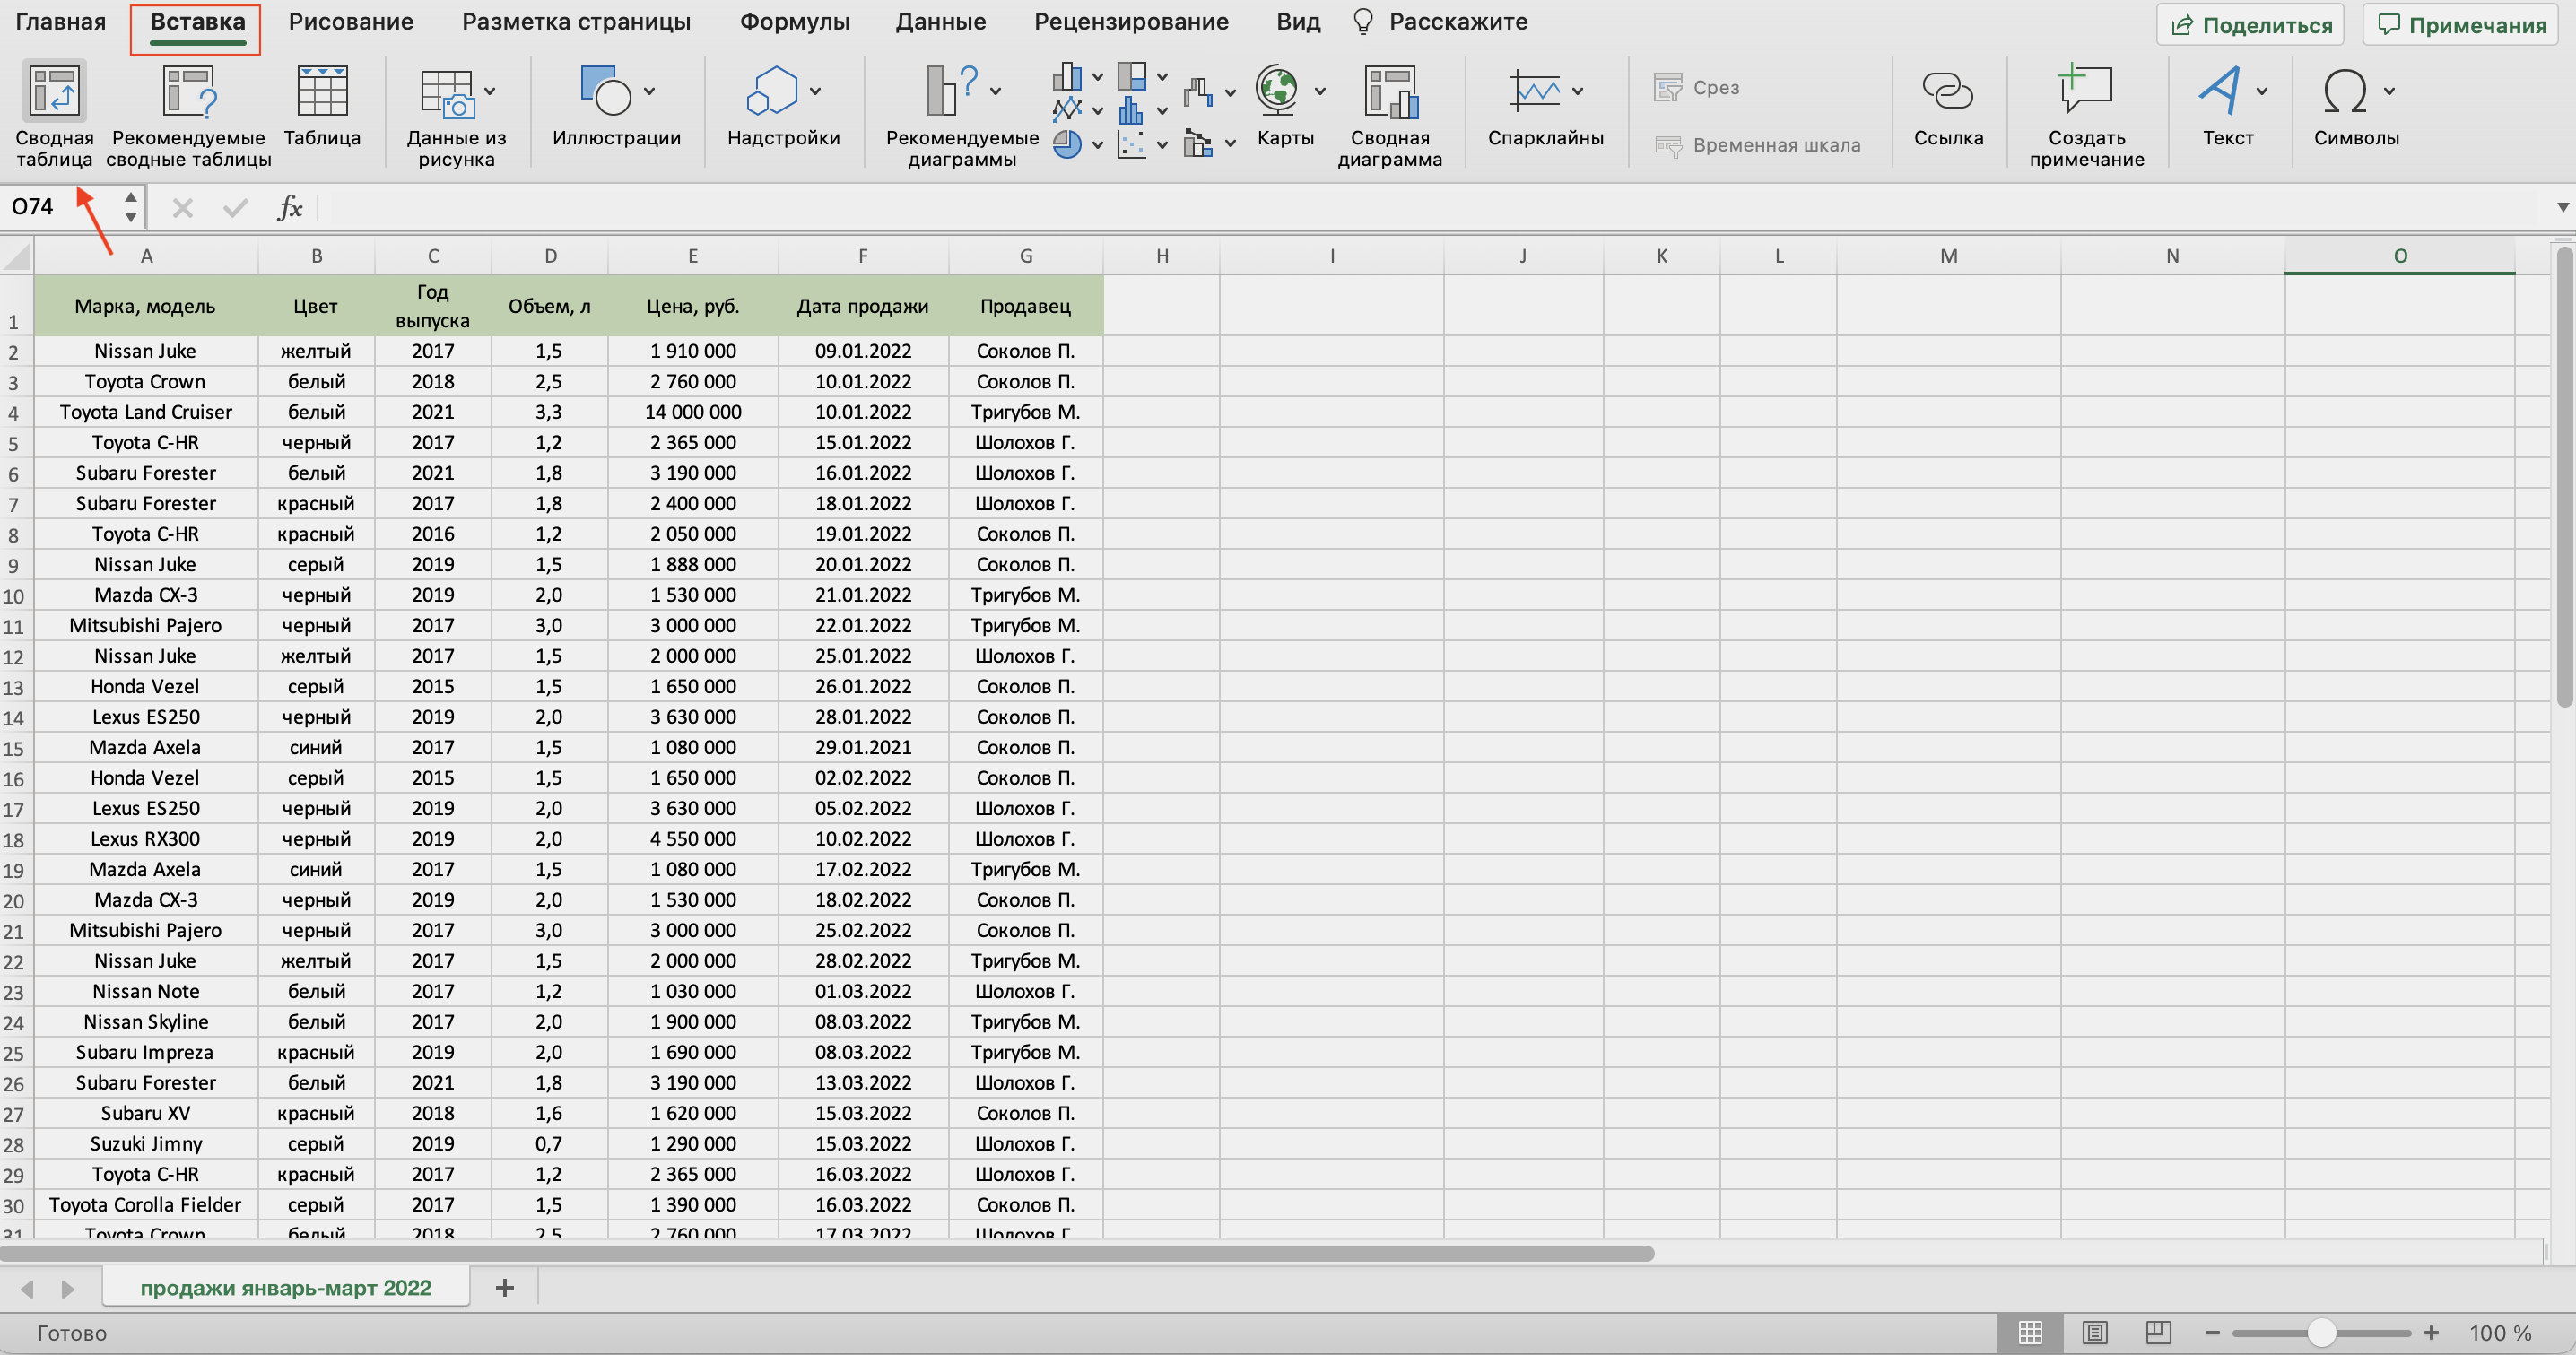Open Рекомендуемые диаграммы icon
Screen dimensions: 2576x1355
click(x=950, y=92)
